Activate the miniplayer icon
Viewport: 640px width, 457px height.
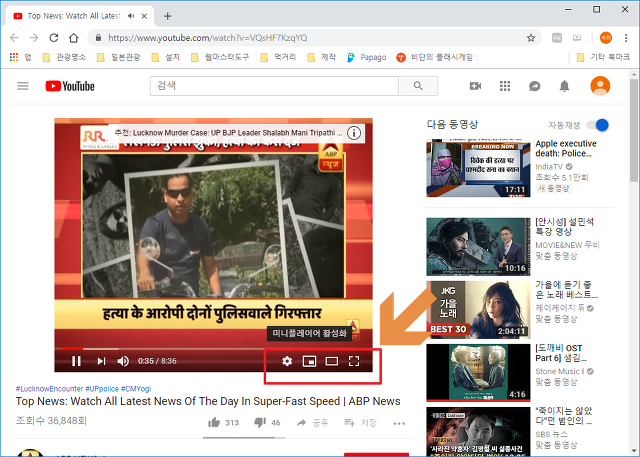(x=309, y=361)
